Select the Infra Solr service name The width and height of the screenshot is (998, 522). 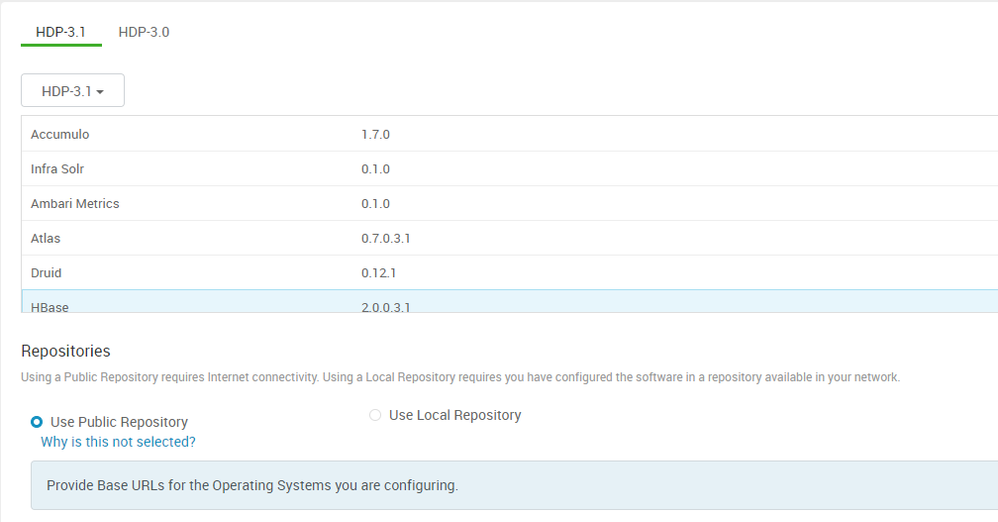(x=57, y=169)
